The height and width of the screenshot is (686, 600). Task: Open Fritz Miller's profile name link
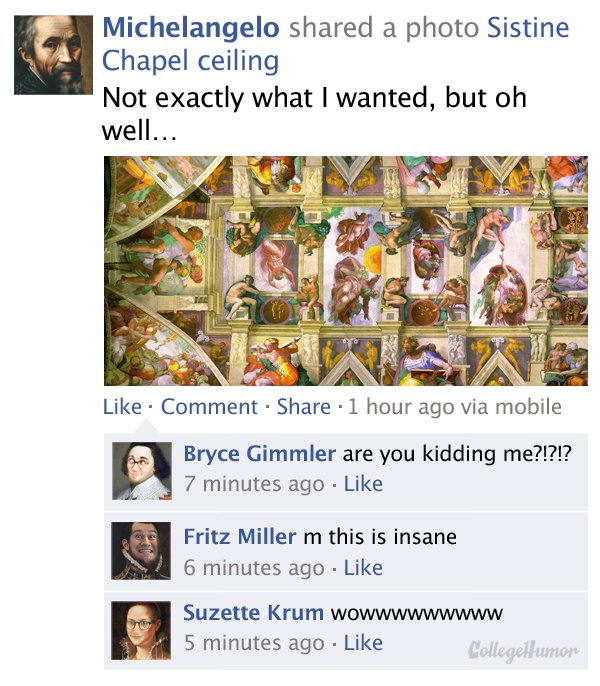coord(239,537)
